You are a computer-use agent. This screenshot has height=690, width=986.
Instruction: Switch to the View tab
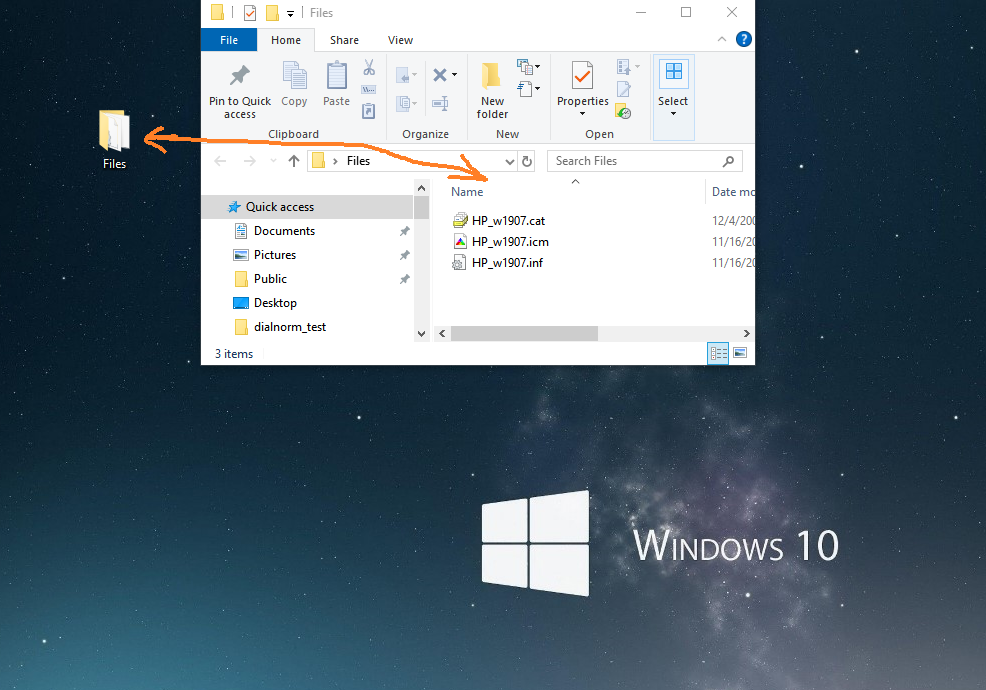tap(401, 40)
